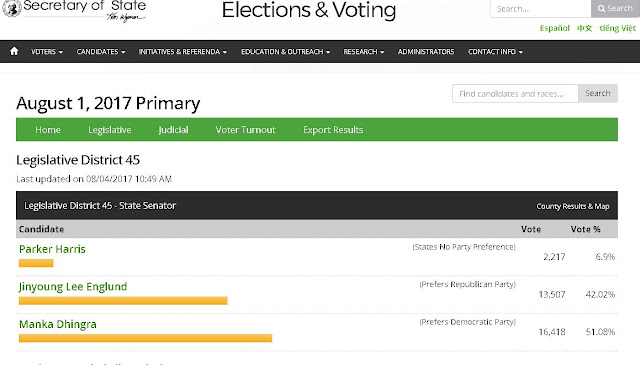Go to the Administrators menu item
Image resolution: width=640 pixels, height=365 pixels.
click(426, 52)
